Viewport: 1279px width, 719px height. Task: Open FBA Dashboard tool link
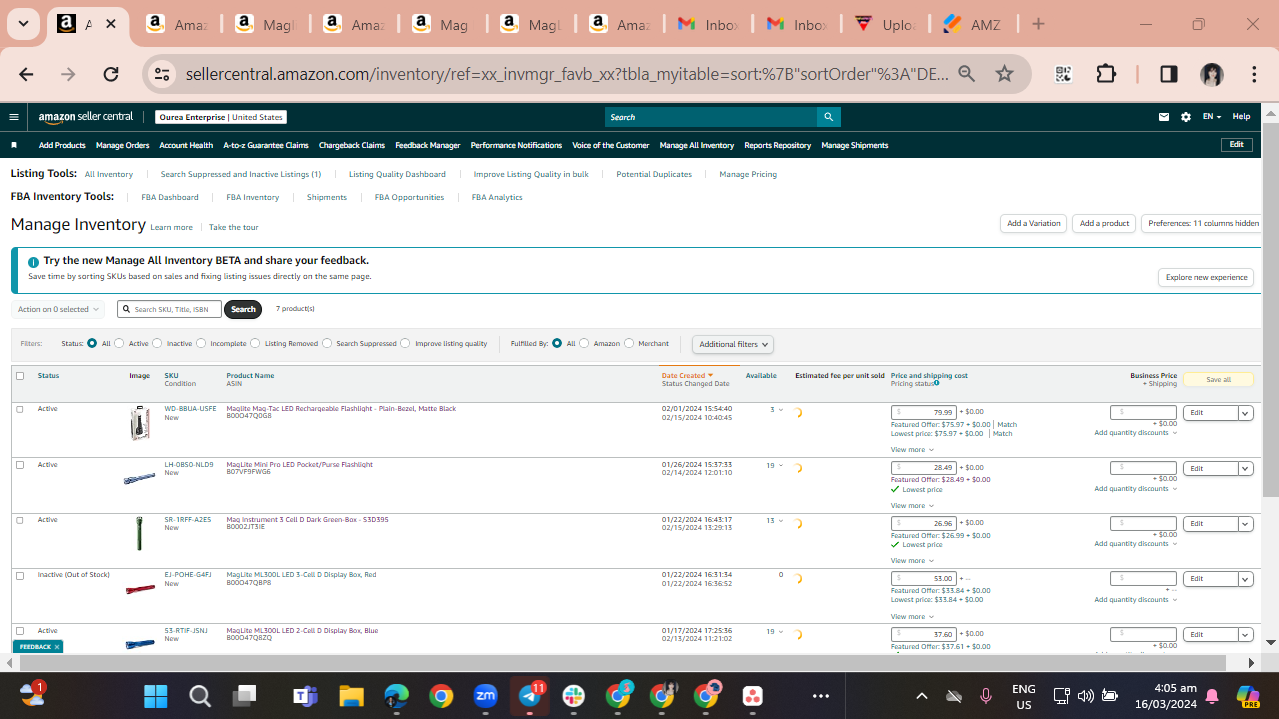pyautogui.click(x=170, y=197)
